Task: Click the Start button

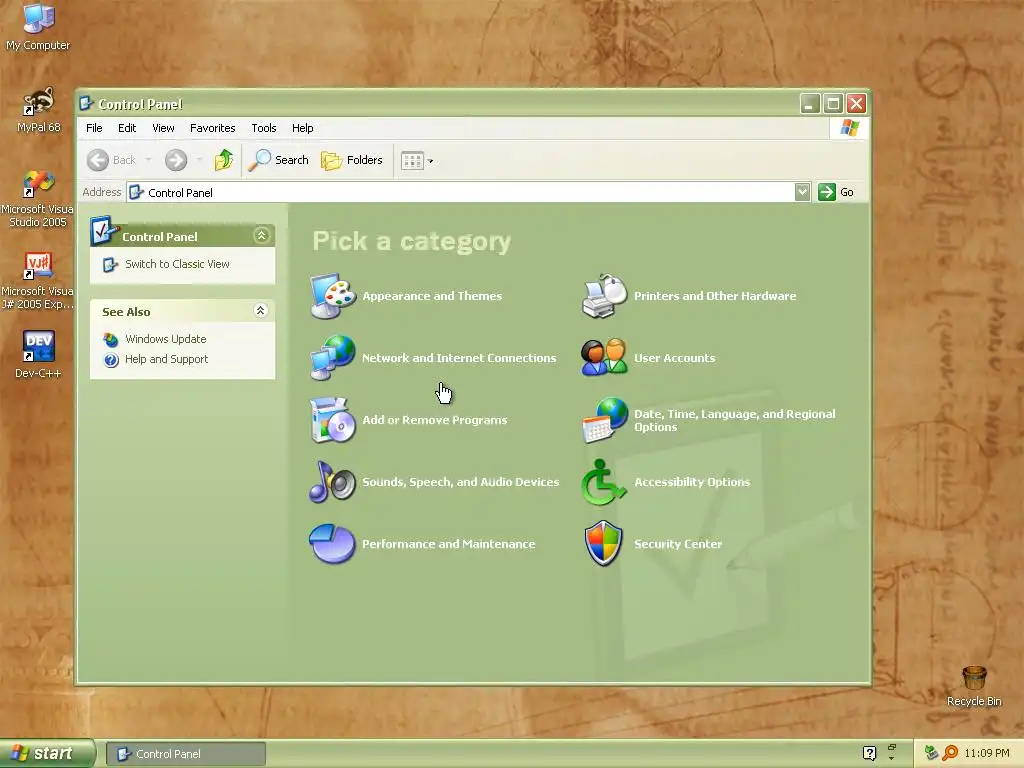Action: coord(48,753)
